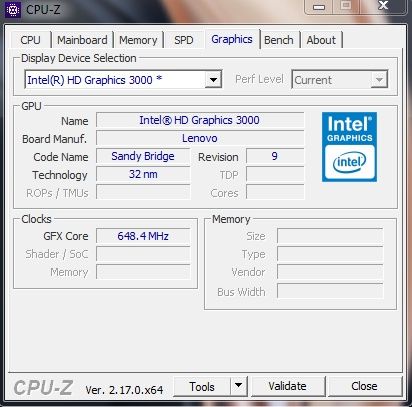Screen dimensions: 412x407
Task: Expand the display device selection dropdown
Action: [213, 80]
